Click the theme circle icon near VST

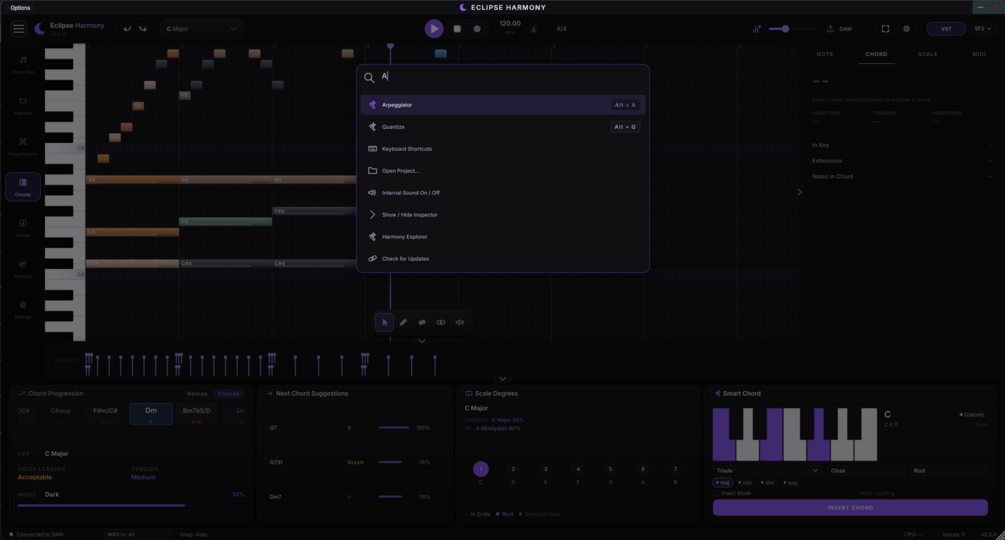[906, 29]
